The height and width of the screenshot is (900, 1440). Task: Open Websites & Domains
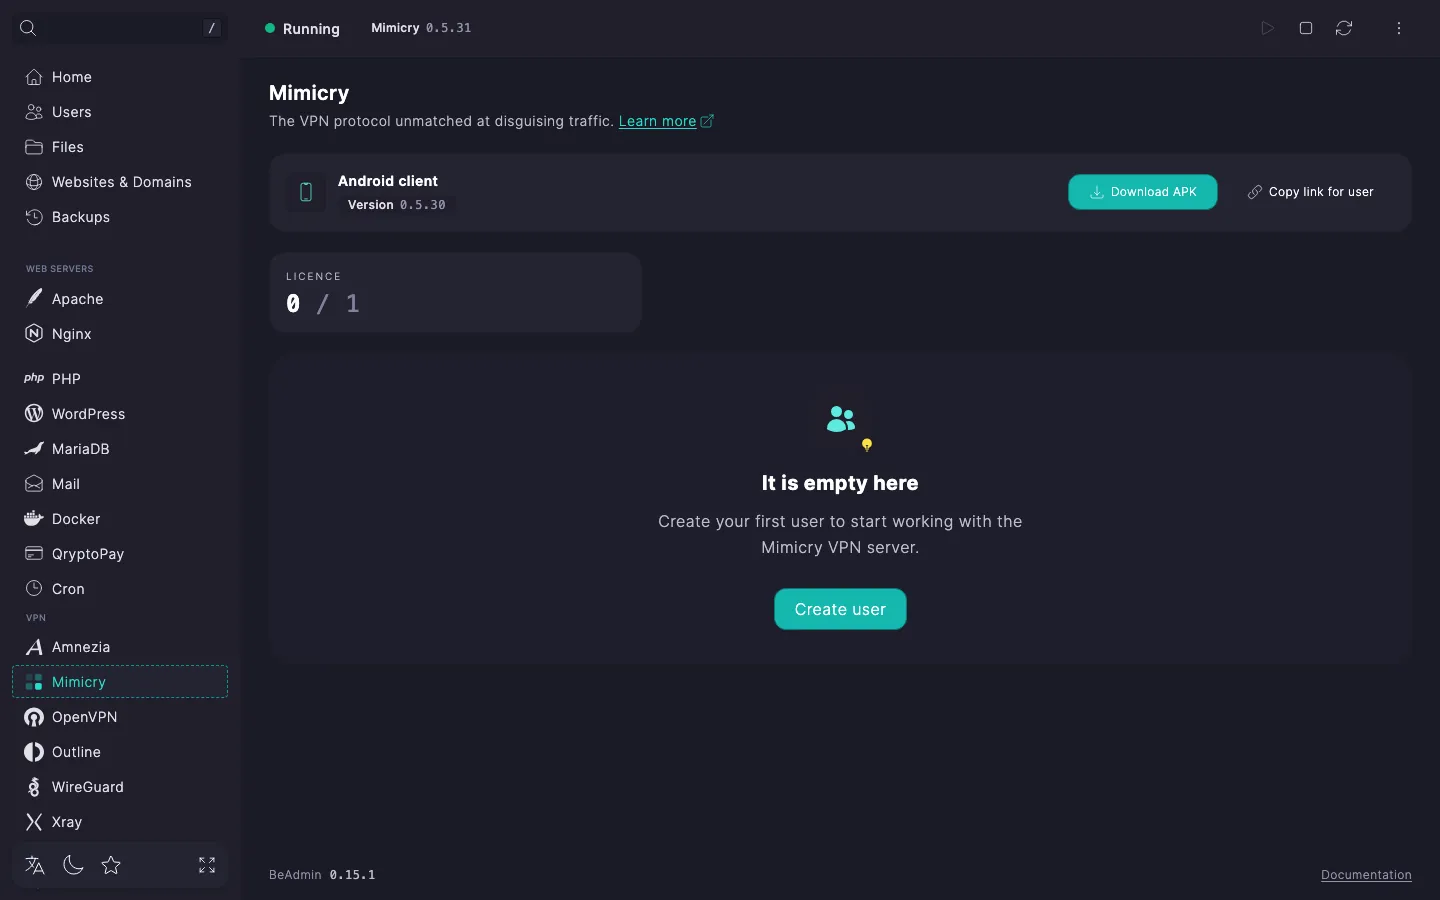120,182
